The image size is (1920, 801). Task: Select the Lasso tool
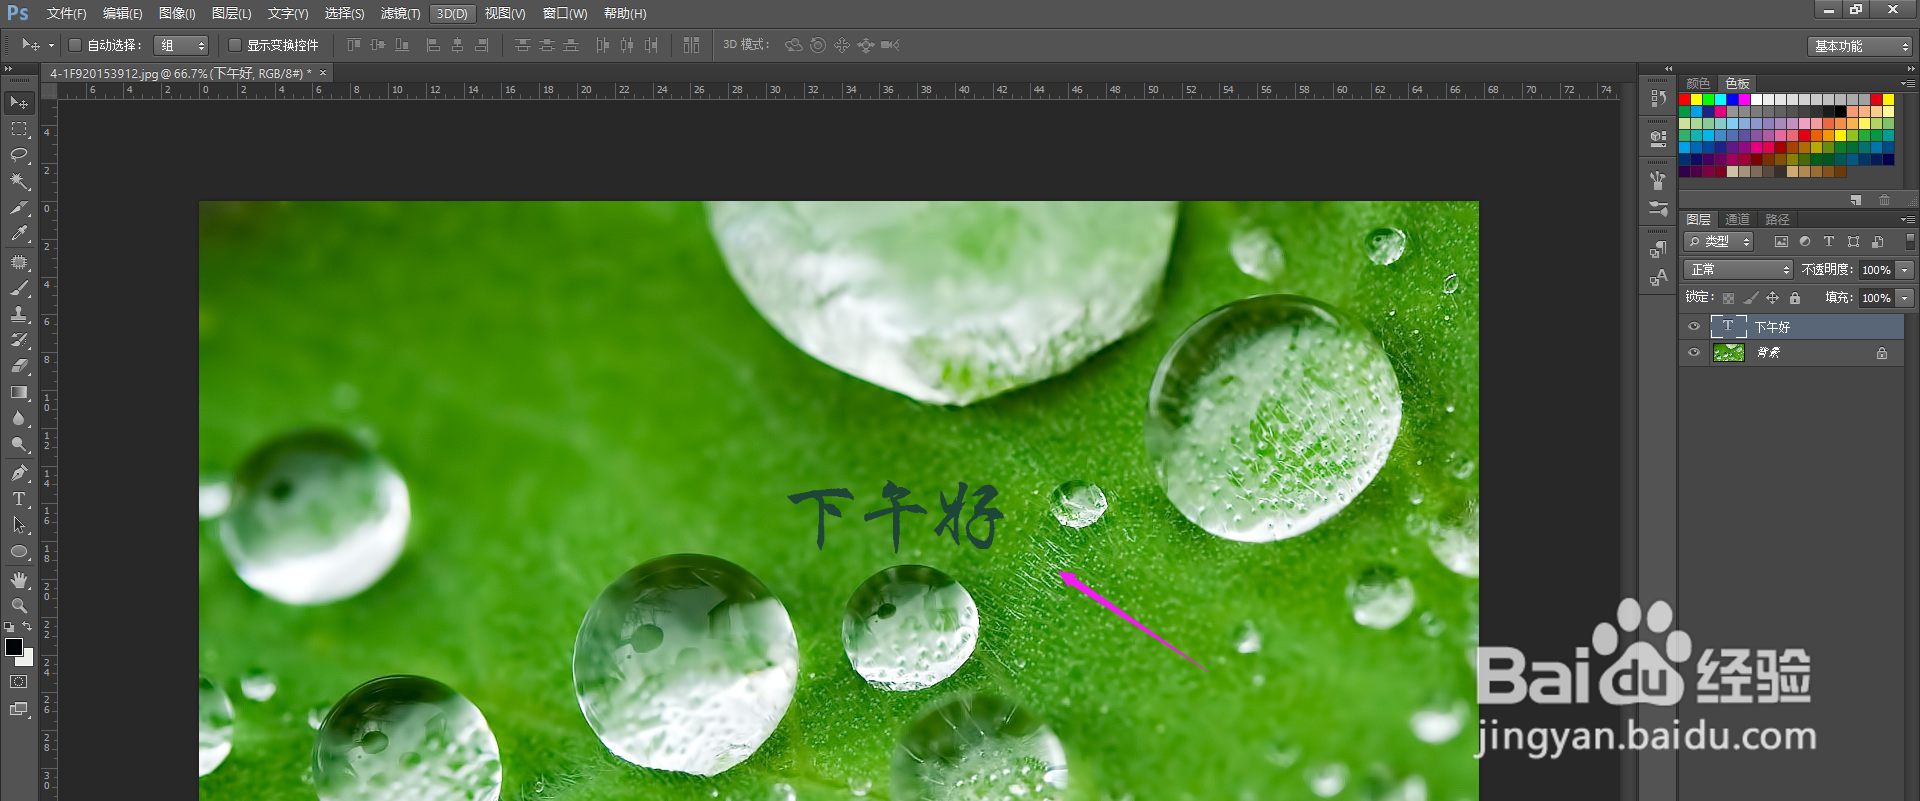[19, 155]
